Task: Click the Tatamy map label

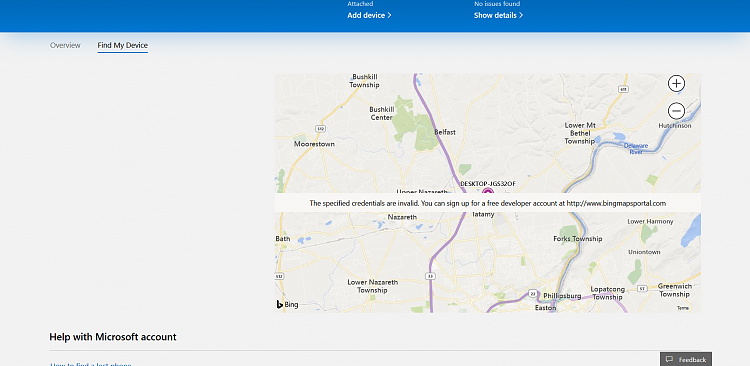Action: point(483,214)
